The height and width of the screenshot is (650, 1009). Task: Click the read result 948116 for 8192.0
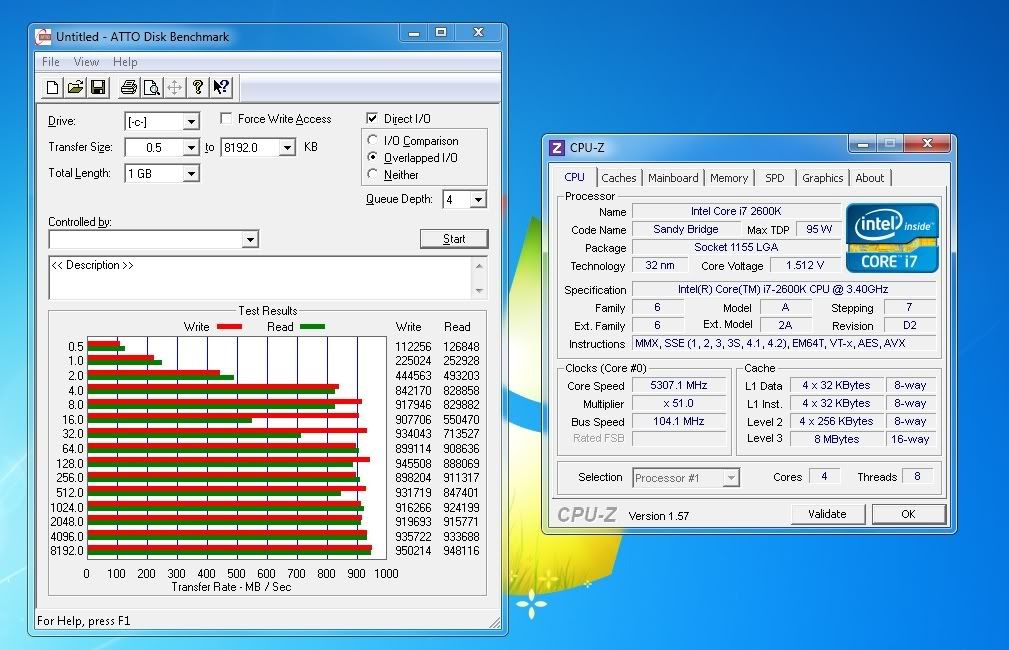461,551
